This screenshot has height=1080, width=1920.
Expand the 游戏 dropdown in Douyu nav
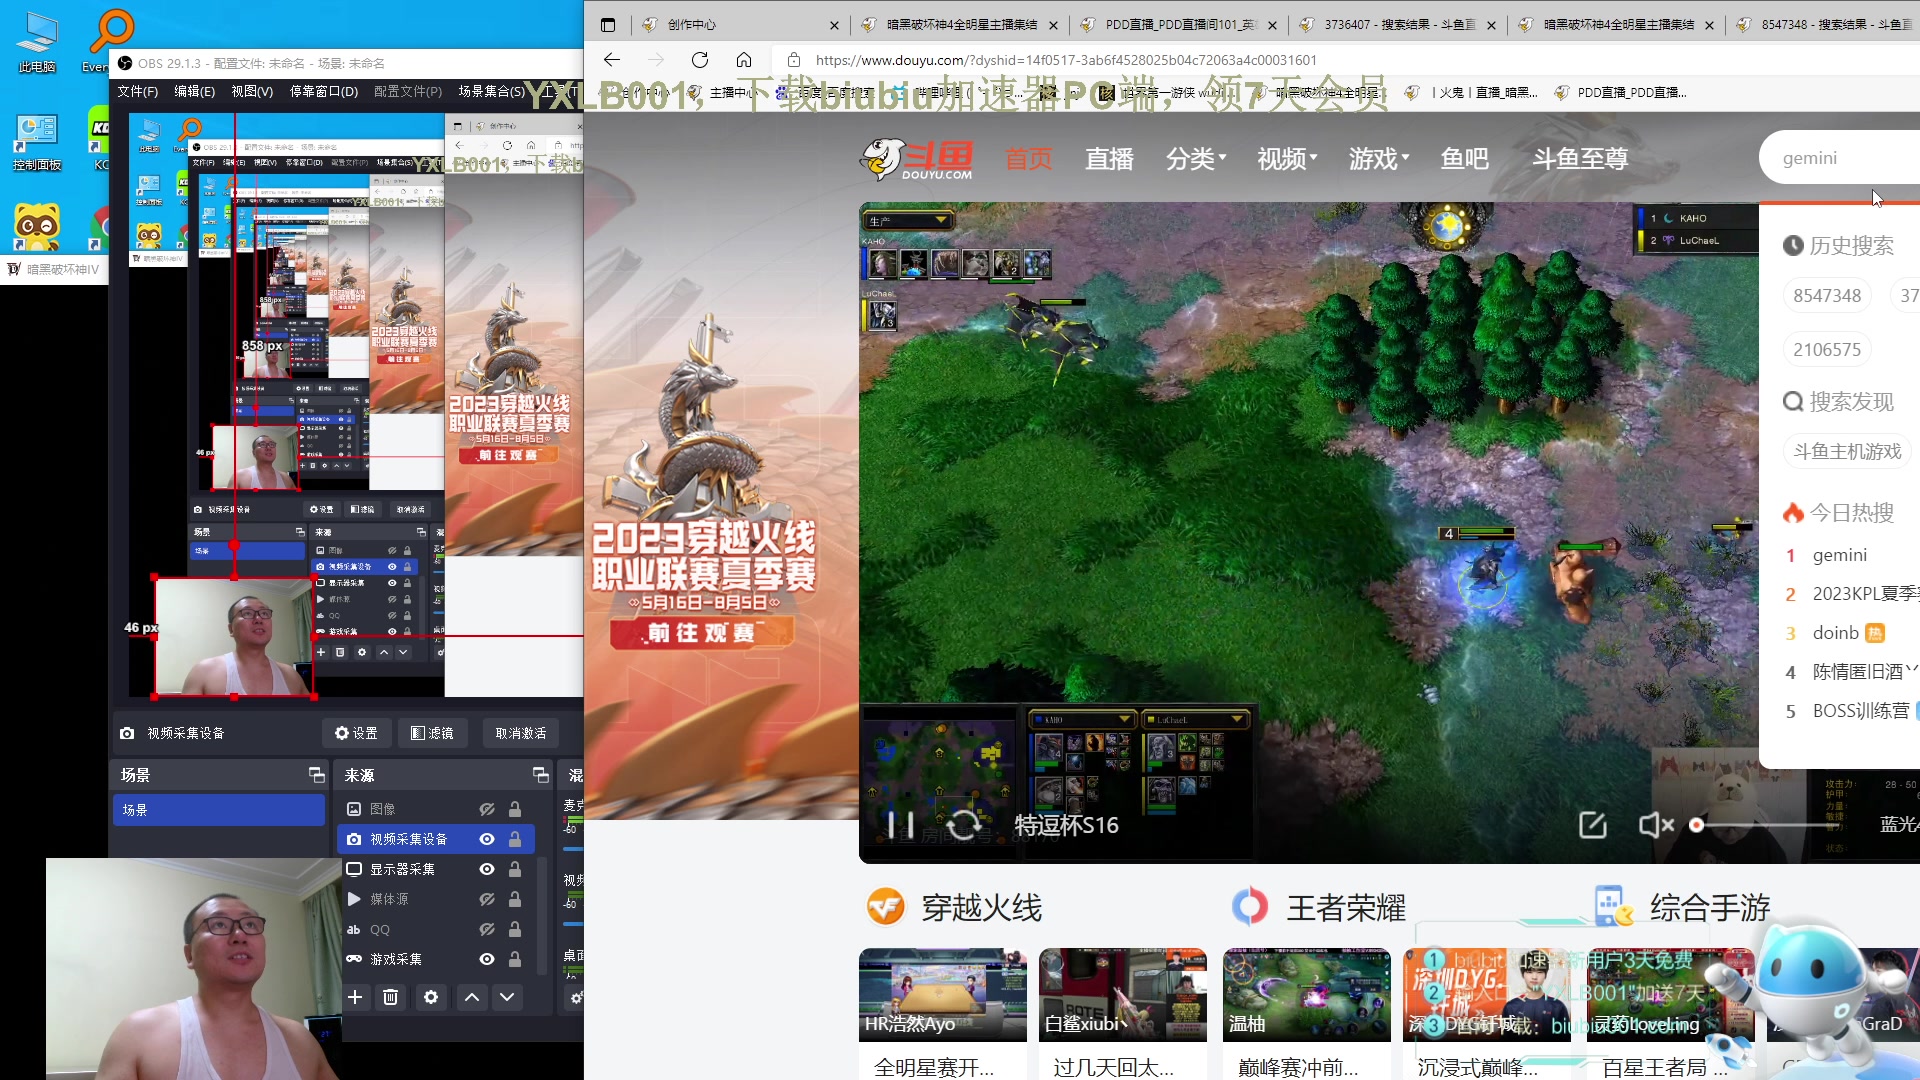1379,159
